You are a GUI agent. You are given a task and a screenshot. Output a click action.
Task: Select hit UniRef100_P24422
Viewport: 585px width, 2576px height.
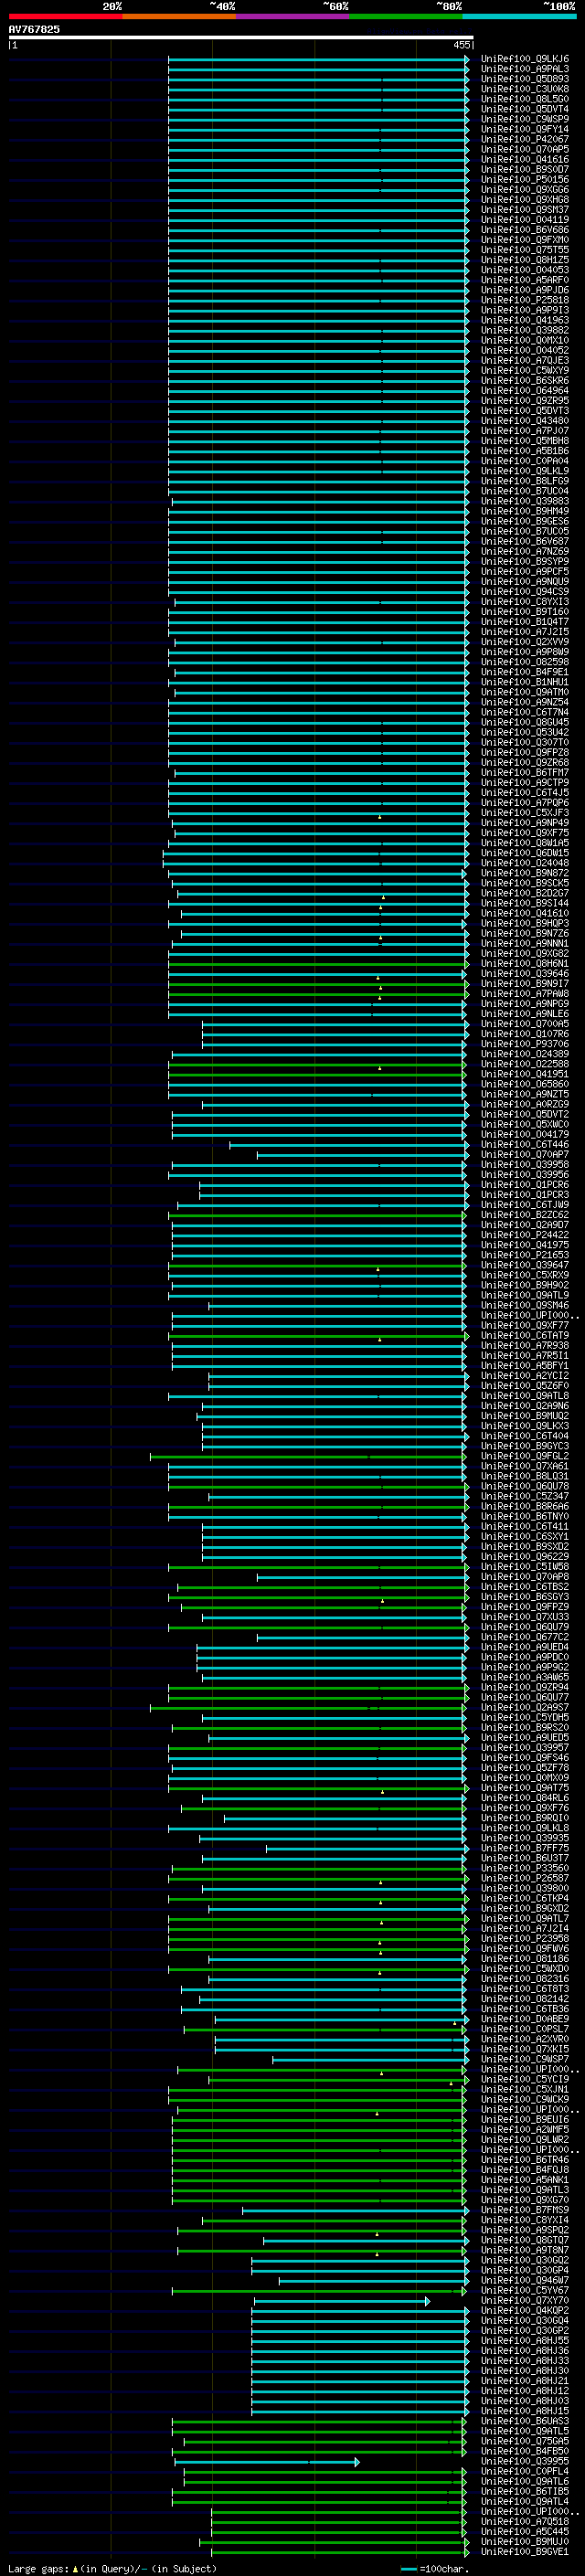click(x=524, y=1235)
